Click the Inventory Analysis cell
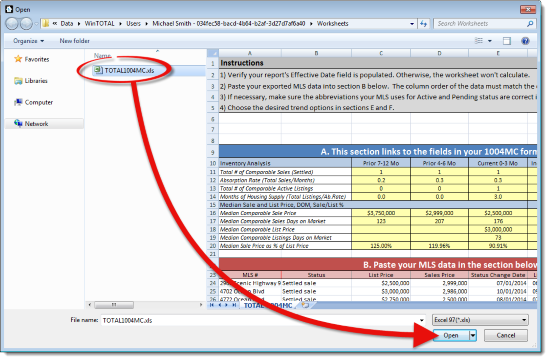The height and width of the screenshot is (360, 549). click(285, 163)
